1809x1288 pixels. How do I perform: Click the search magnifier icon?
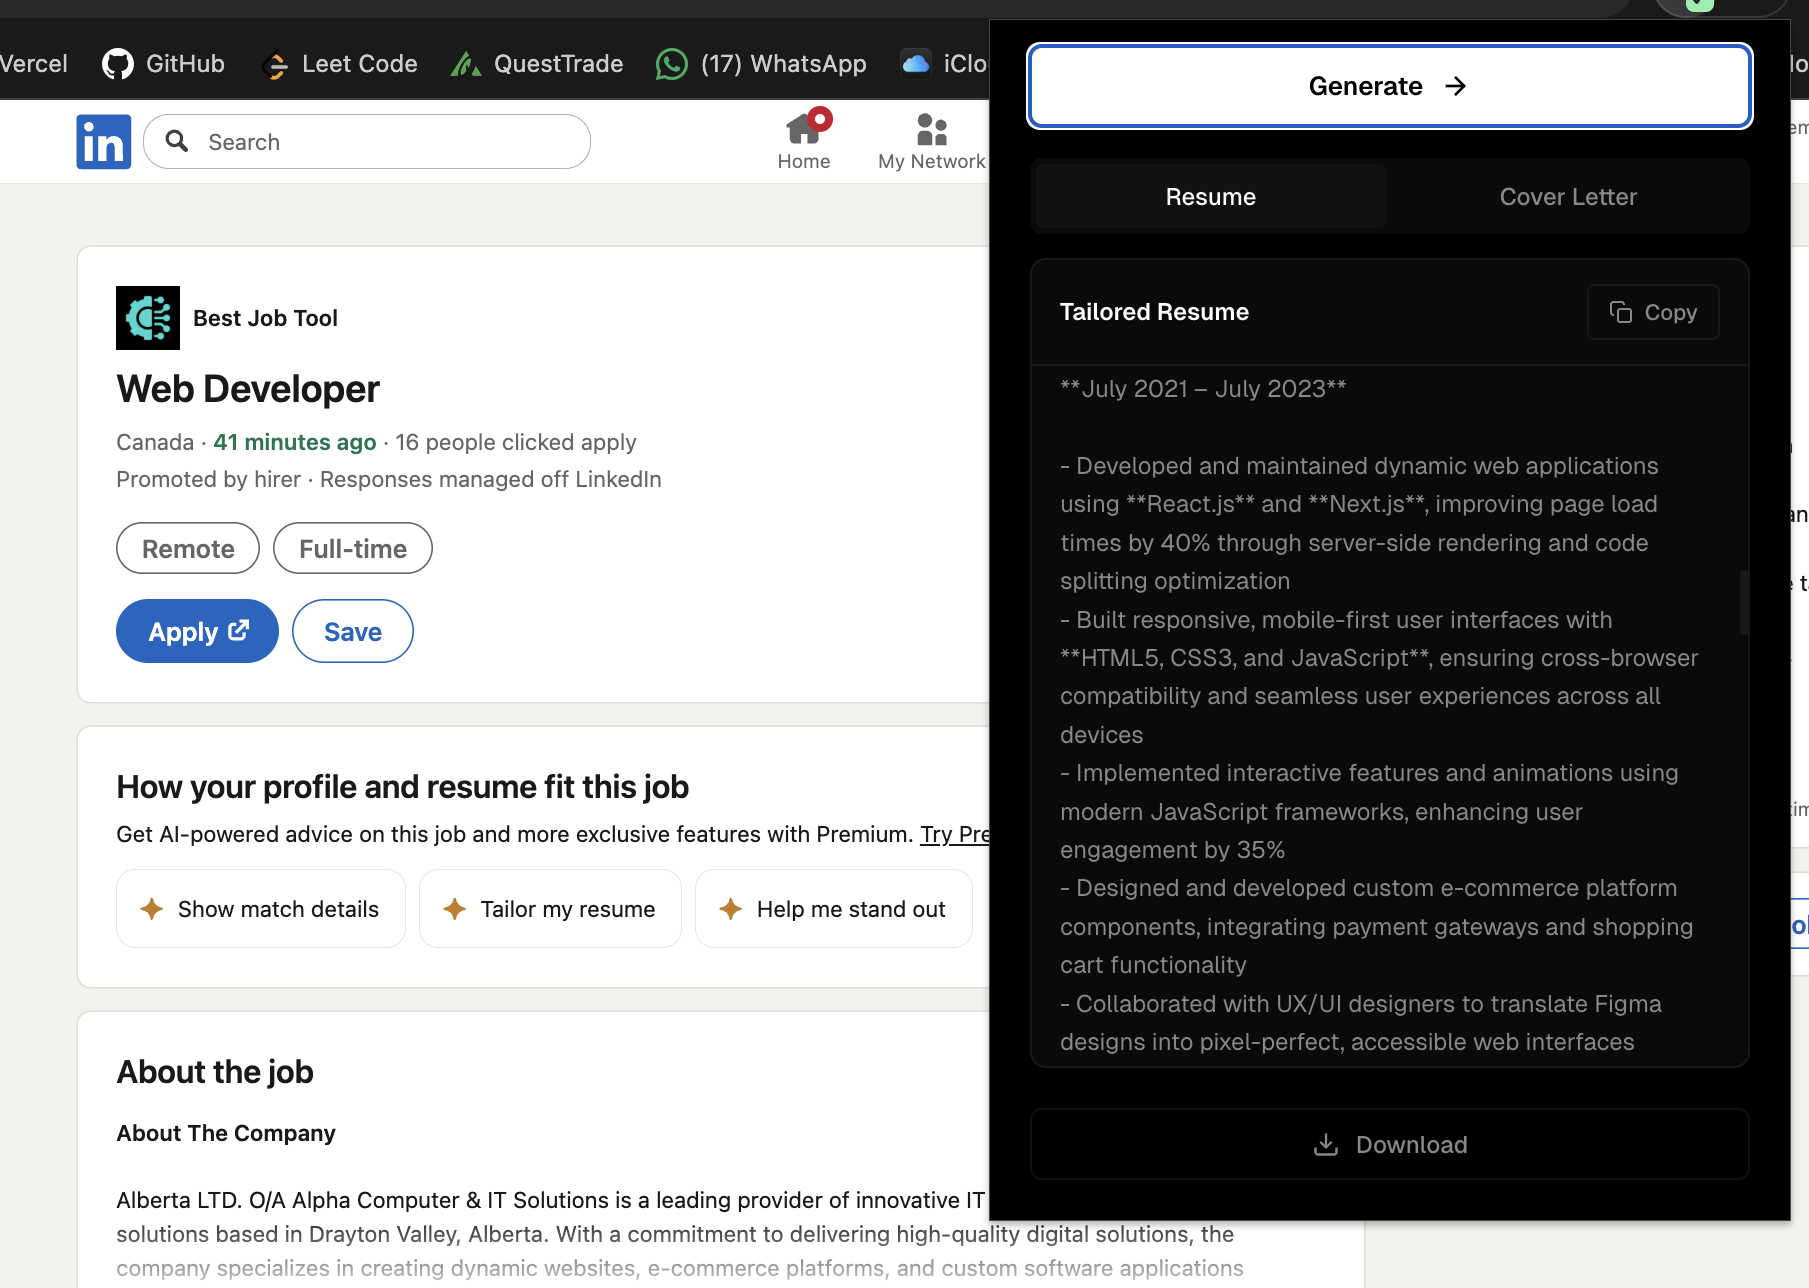(x=177, y=141)
